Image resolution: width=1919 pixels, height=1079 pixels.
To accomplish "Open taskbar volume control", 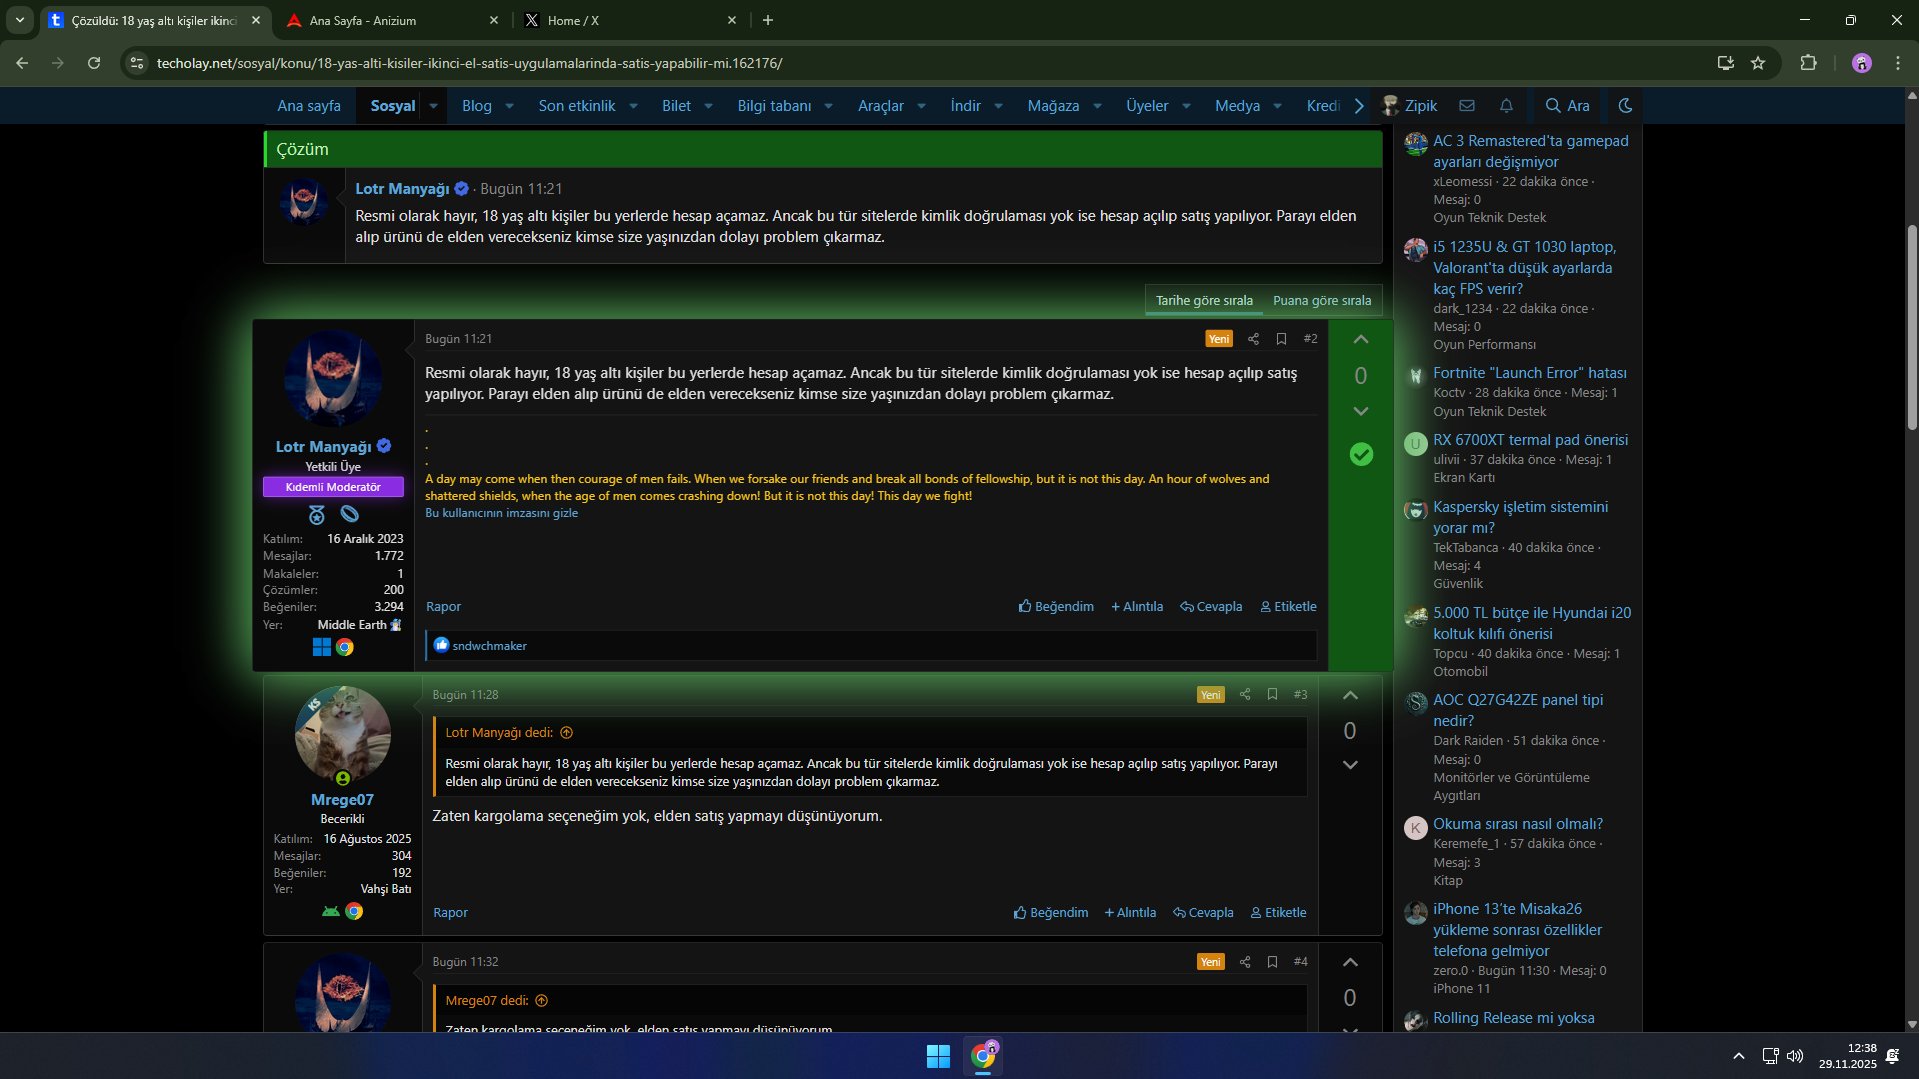I will (x=1795, y=1056).
